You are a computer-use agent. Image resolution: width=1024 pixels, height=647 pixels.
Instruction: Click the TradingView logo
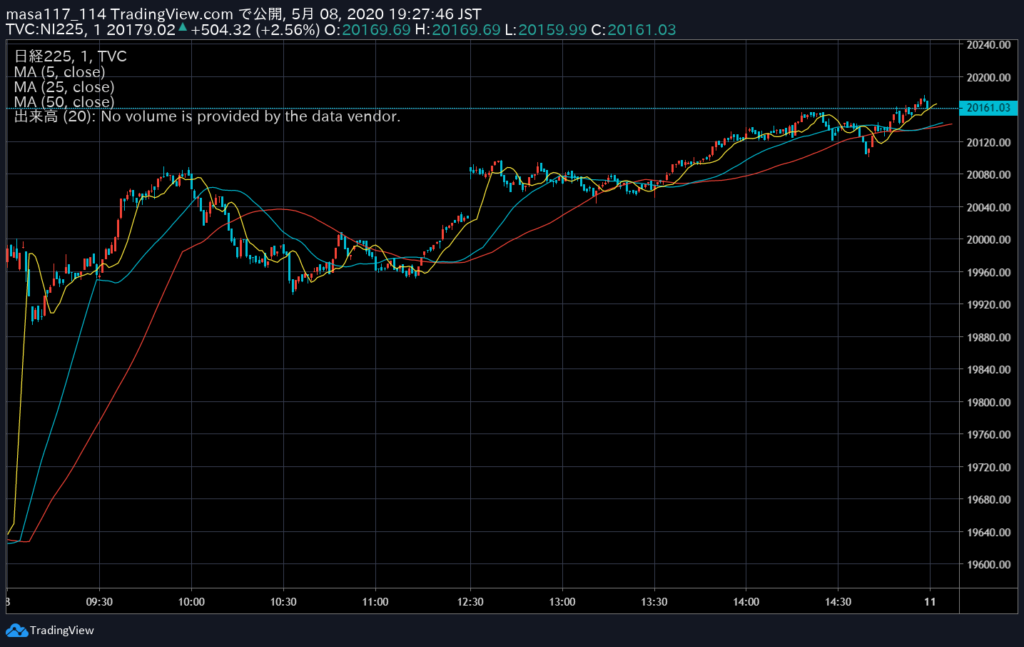(x=16, y=630)
